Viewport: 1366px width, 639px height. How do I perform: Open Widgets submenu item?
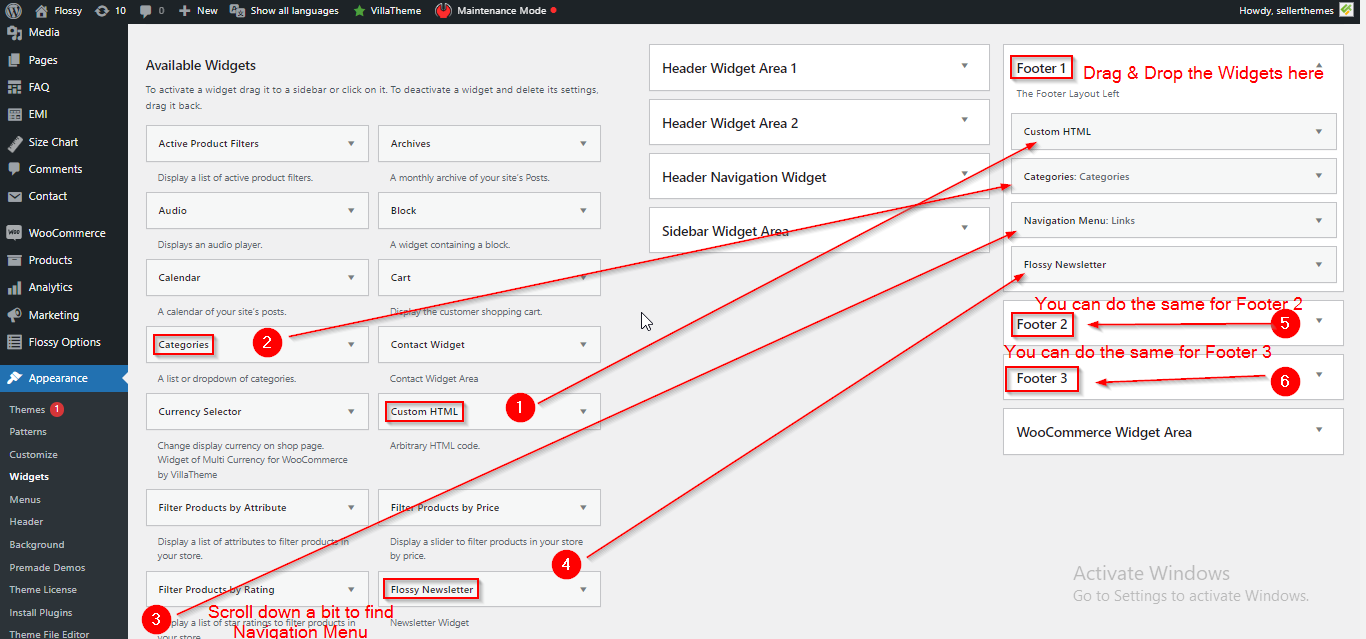tap(29, 477)
